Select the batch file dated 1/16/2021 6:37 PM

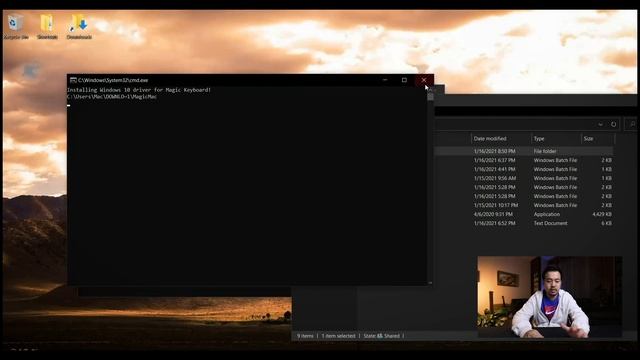coord(524,160)
